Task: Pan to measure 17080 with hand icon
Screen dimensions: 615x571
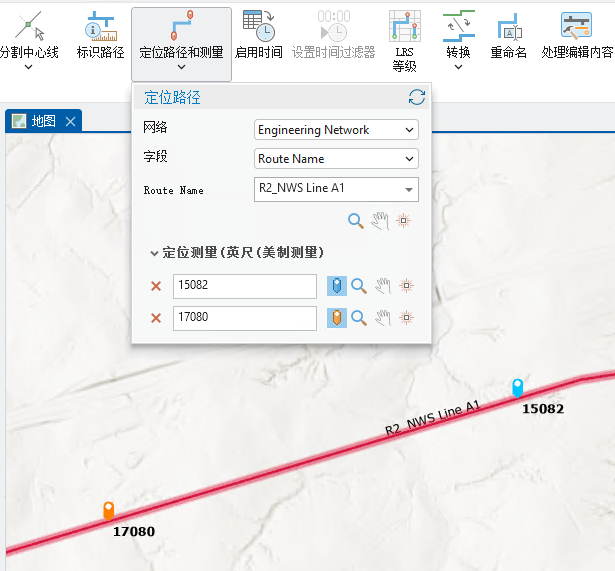Action: point(381,318)
